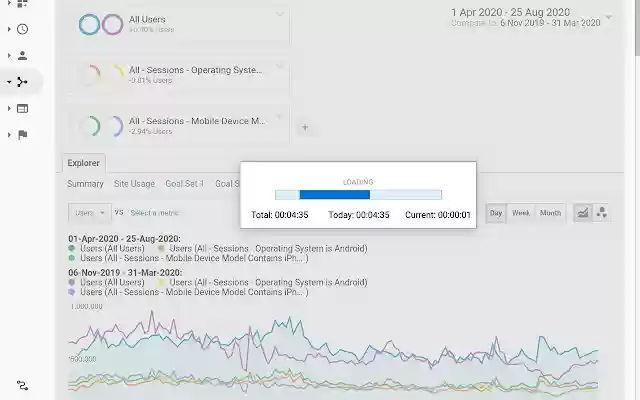This screenshot has height=400, width=640.
Task: Click the Current: 00:00:01 timer text
Action: [438, 215]
